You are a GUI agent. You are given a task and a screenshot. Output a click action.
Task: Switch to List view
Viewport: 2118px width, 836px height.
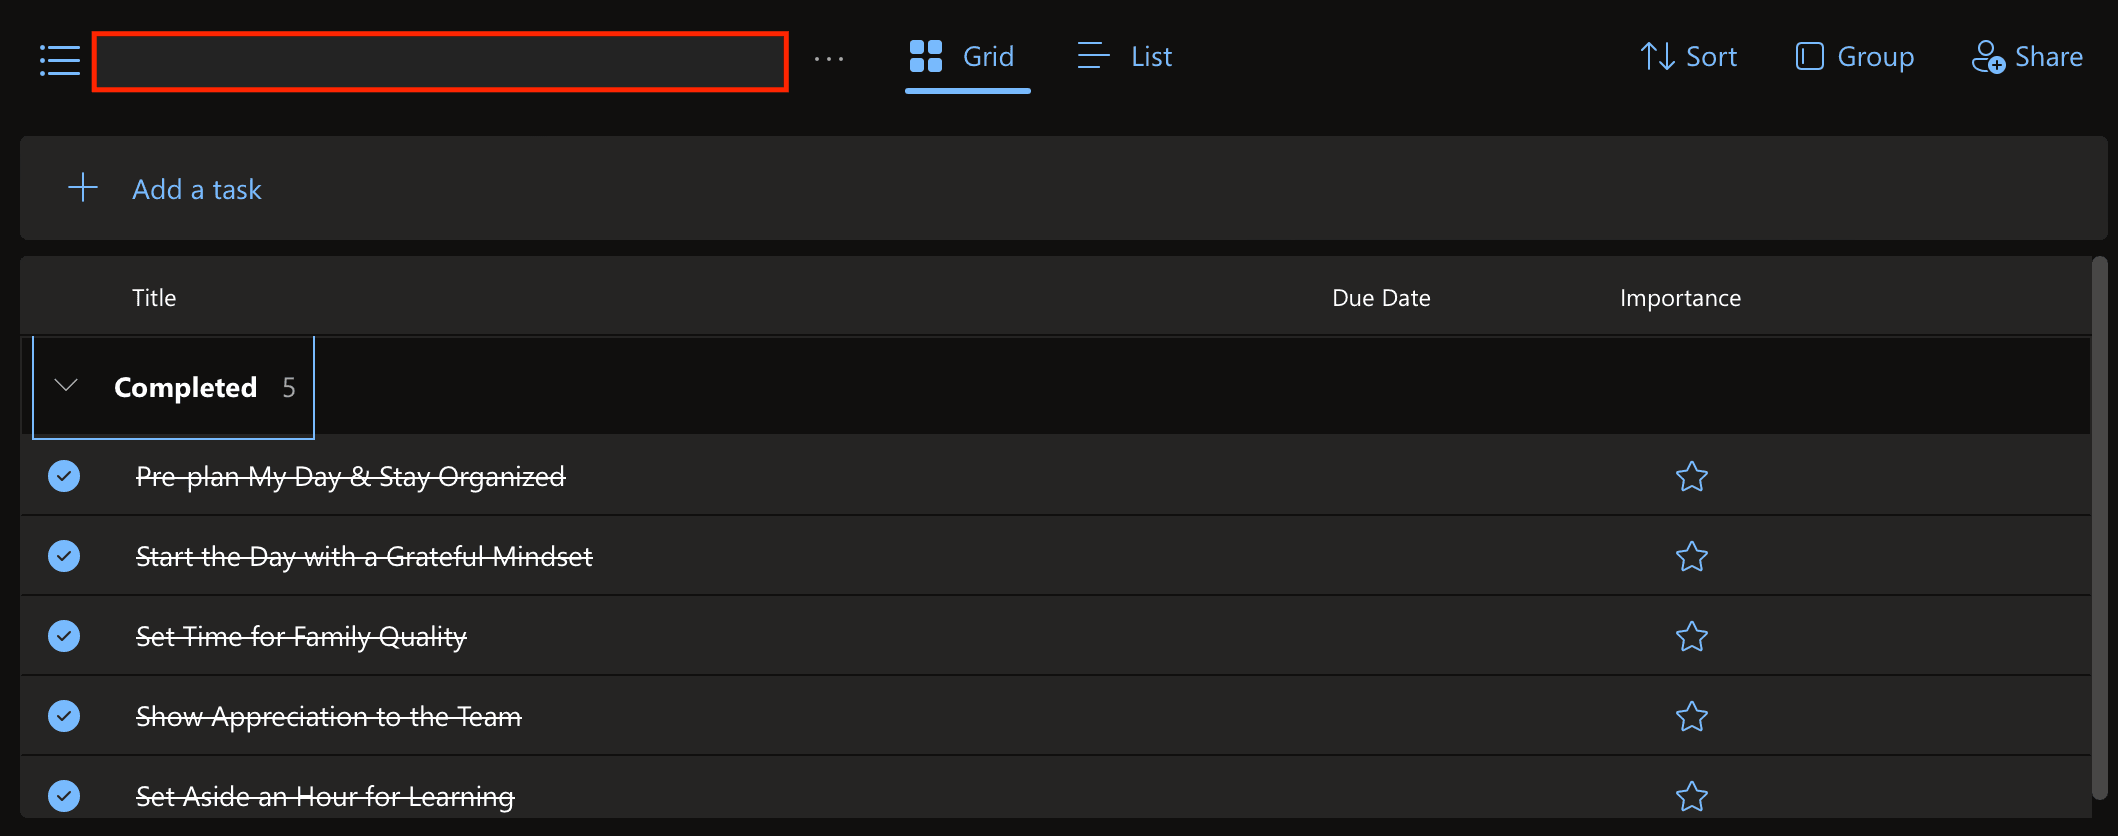pos(1123,56)
